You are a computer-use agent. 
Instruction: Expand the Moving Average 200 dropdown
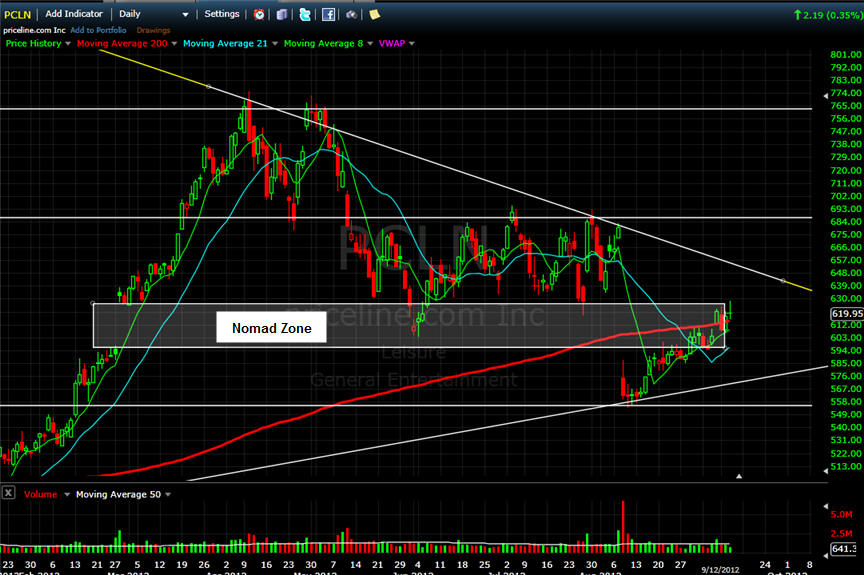(x=174, y=44)
